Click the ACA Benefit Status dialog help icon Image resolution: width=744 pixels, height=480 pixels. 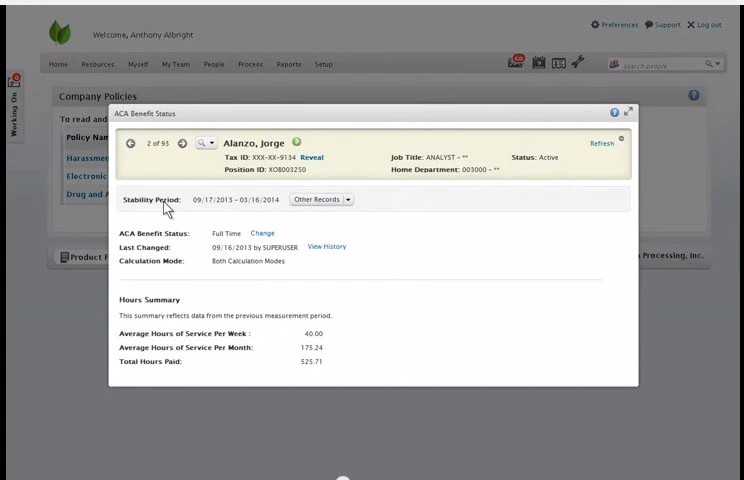pos(614,112)
